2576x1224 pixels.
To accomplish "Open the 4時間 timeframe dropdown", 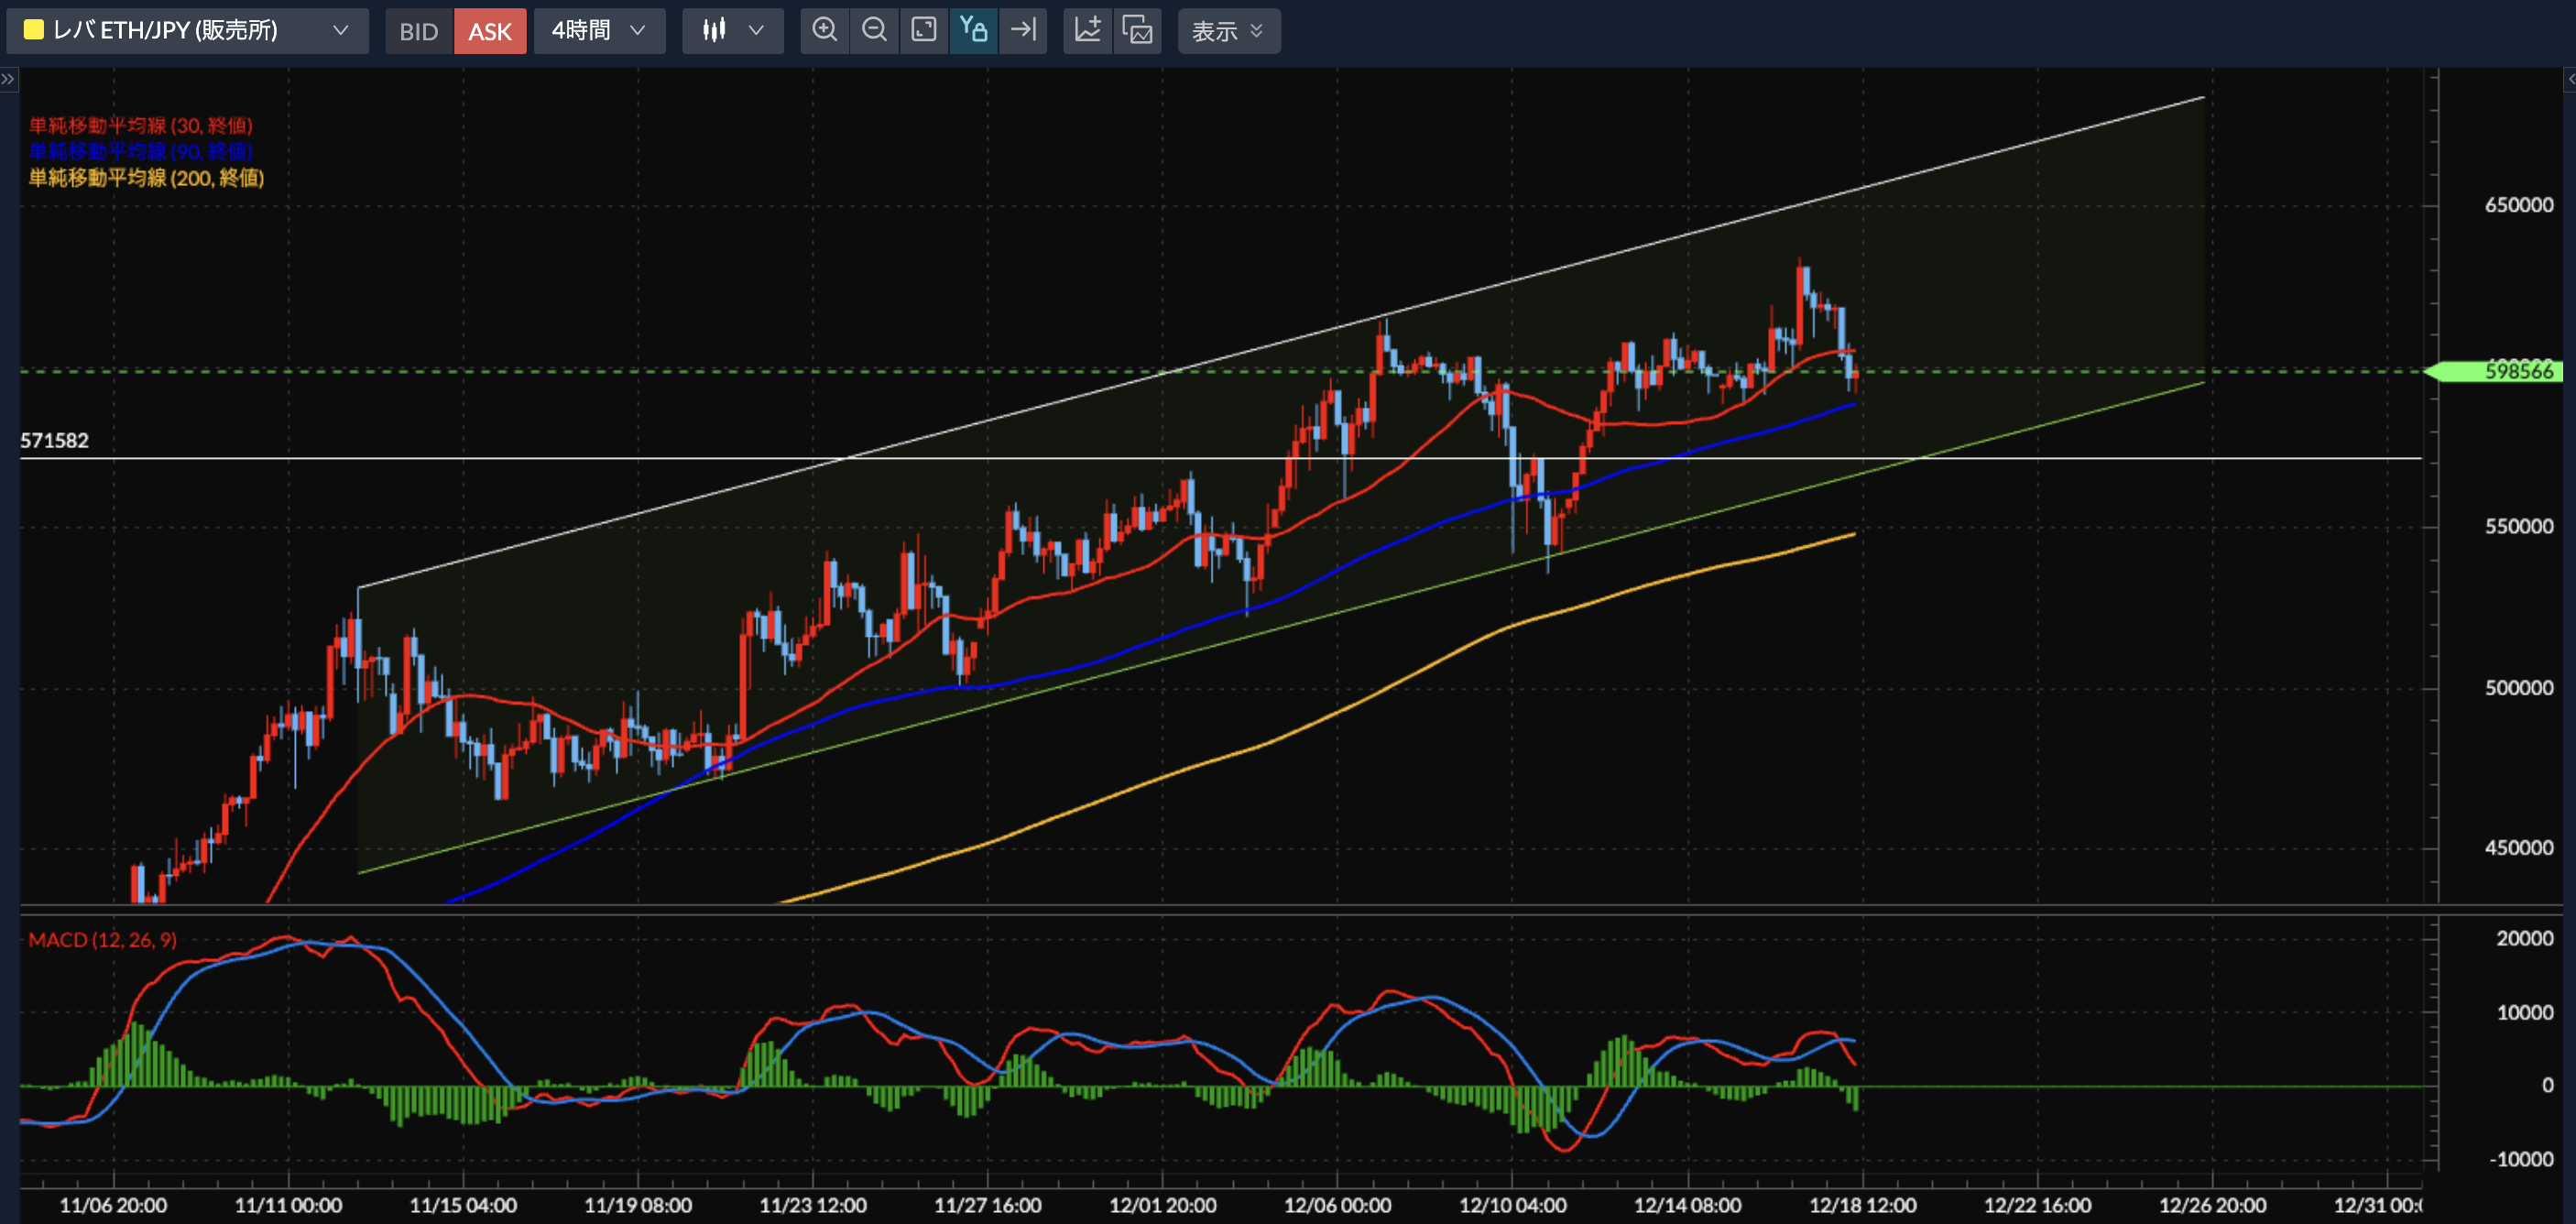I will 599,31.
